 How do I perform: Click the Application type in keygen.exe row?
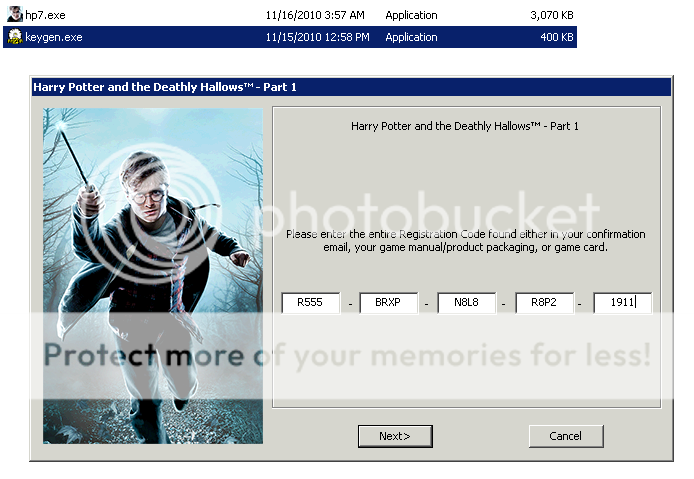point(411,37)
